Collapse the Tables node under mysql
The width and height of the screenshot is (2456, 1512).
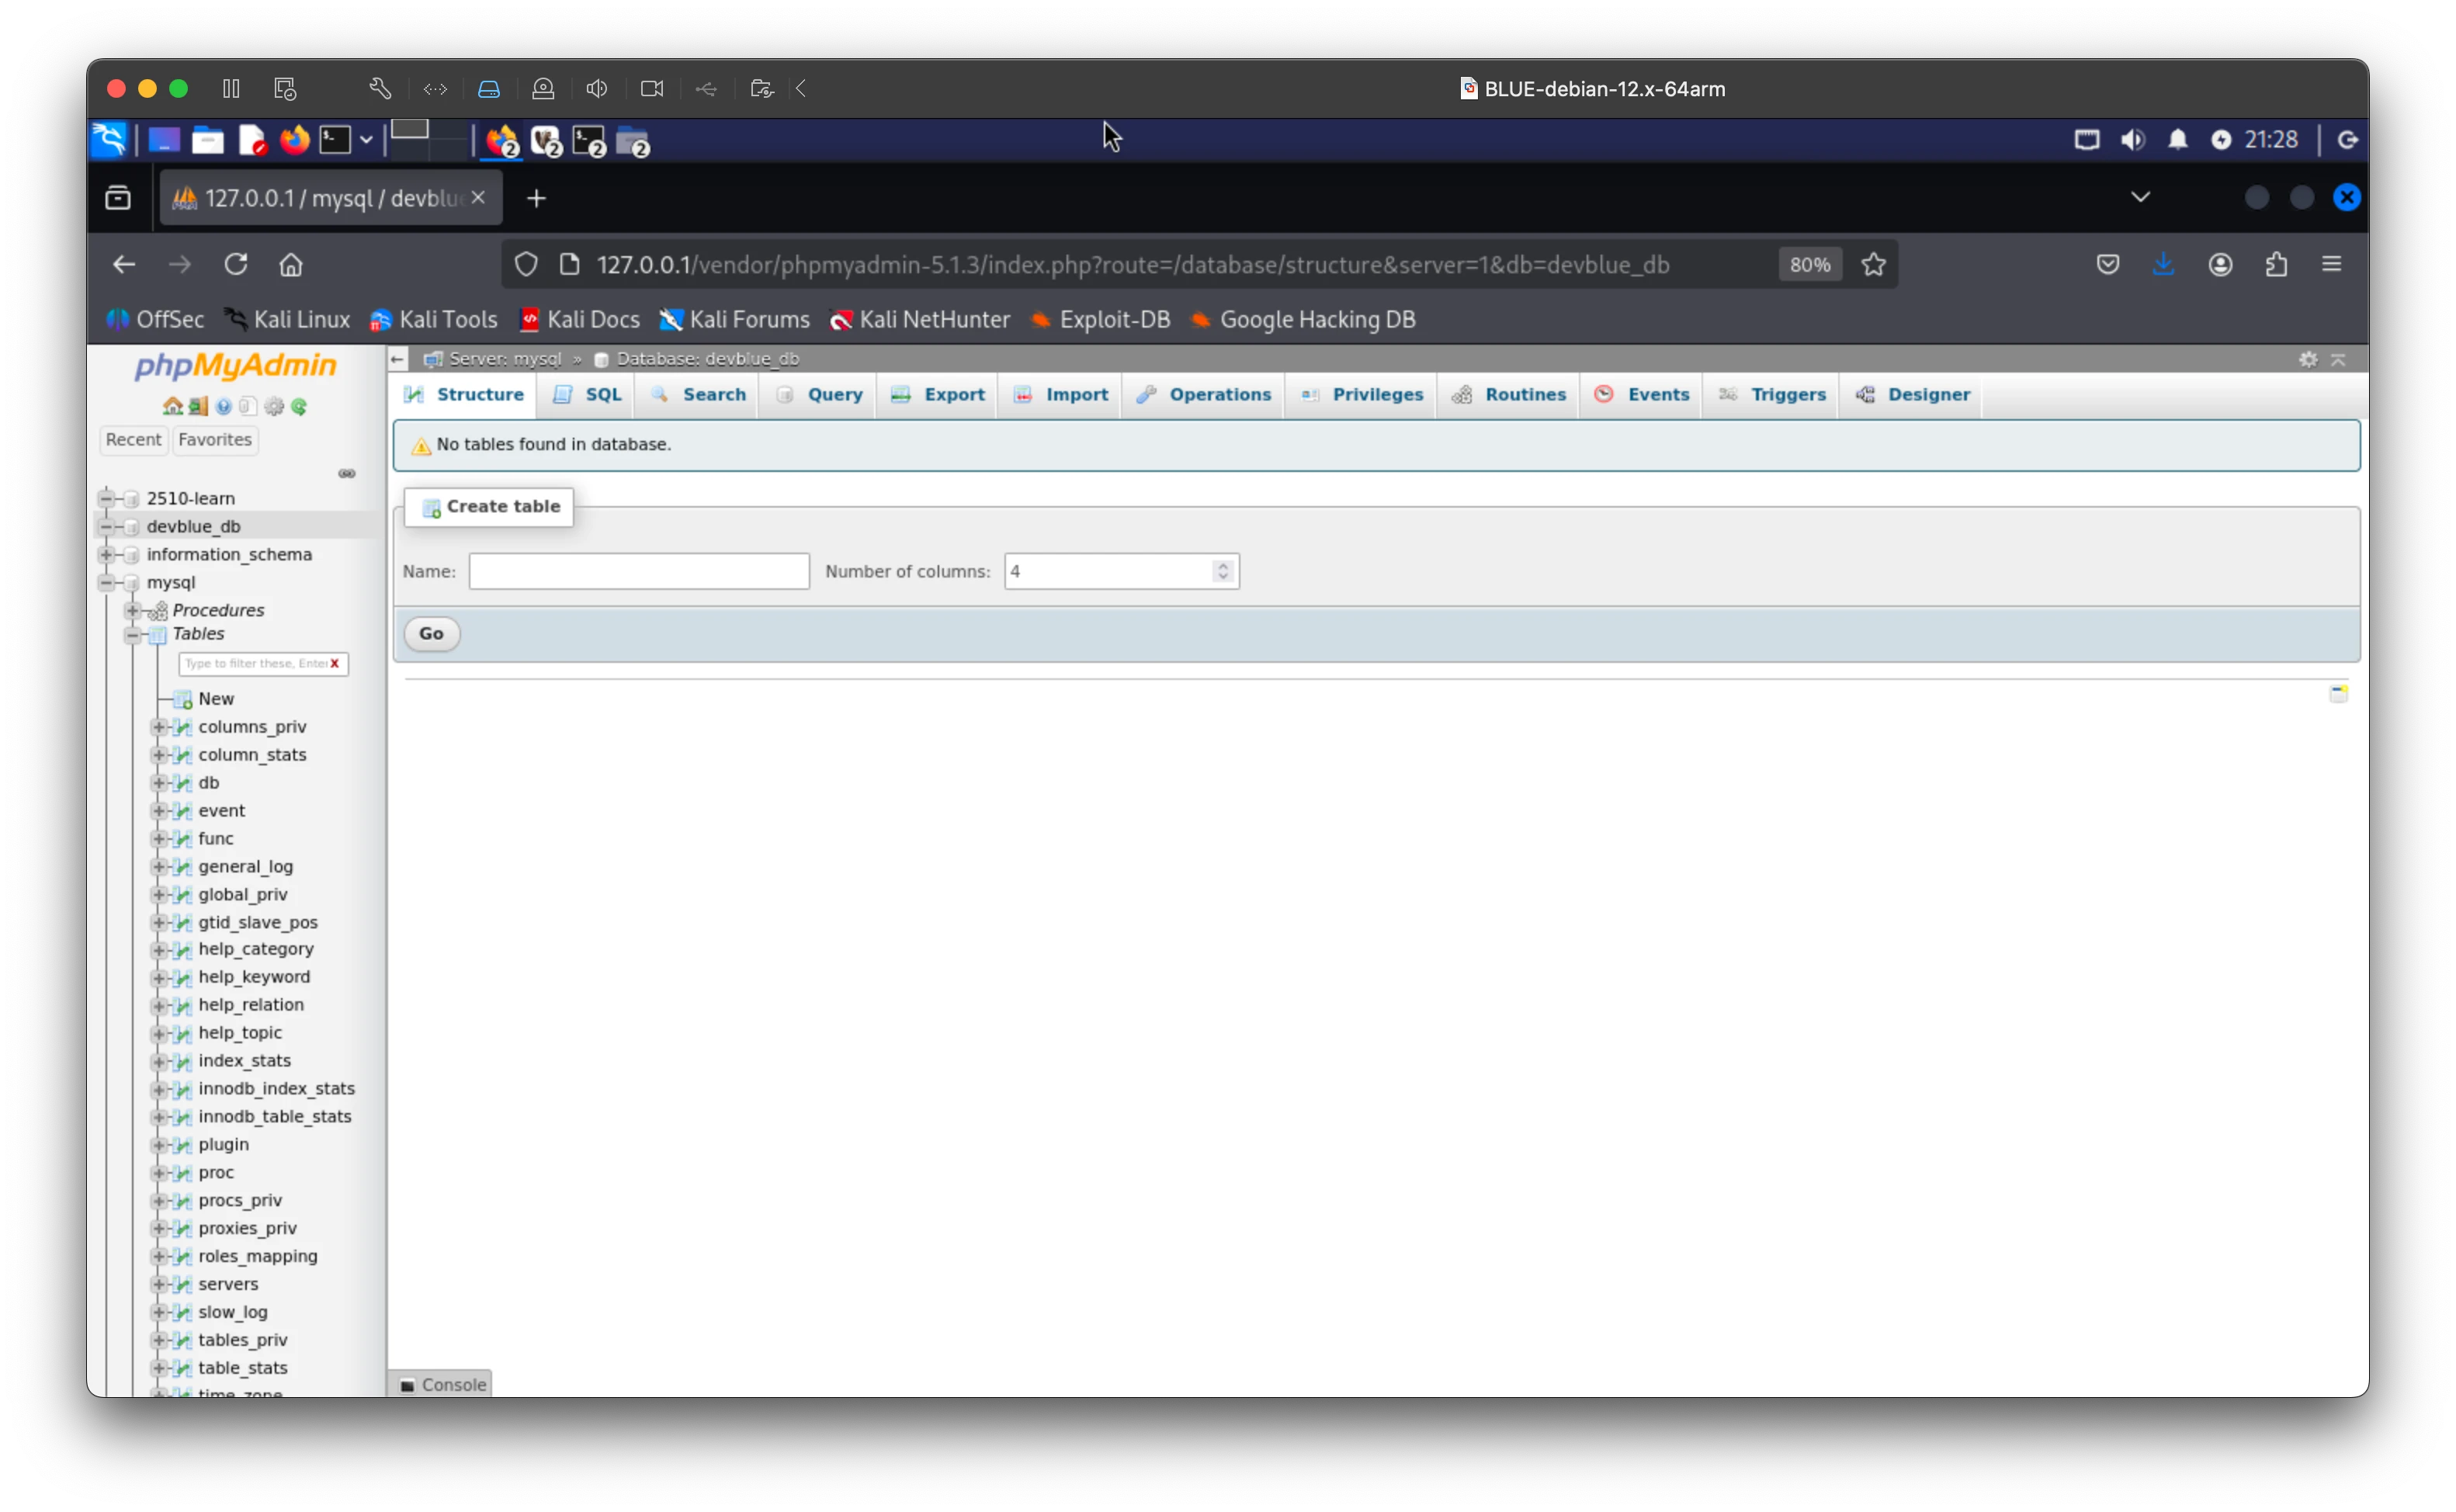(x=132, y=634)
